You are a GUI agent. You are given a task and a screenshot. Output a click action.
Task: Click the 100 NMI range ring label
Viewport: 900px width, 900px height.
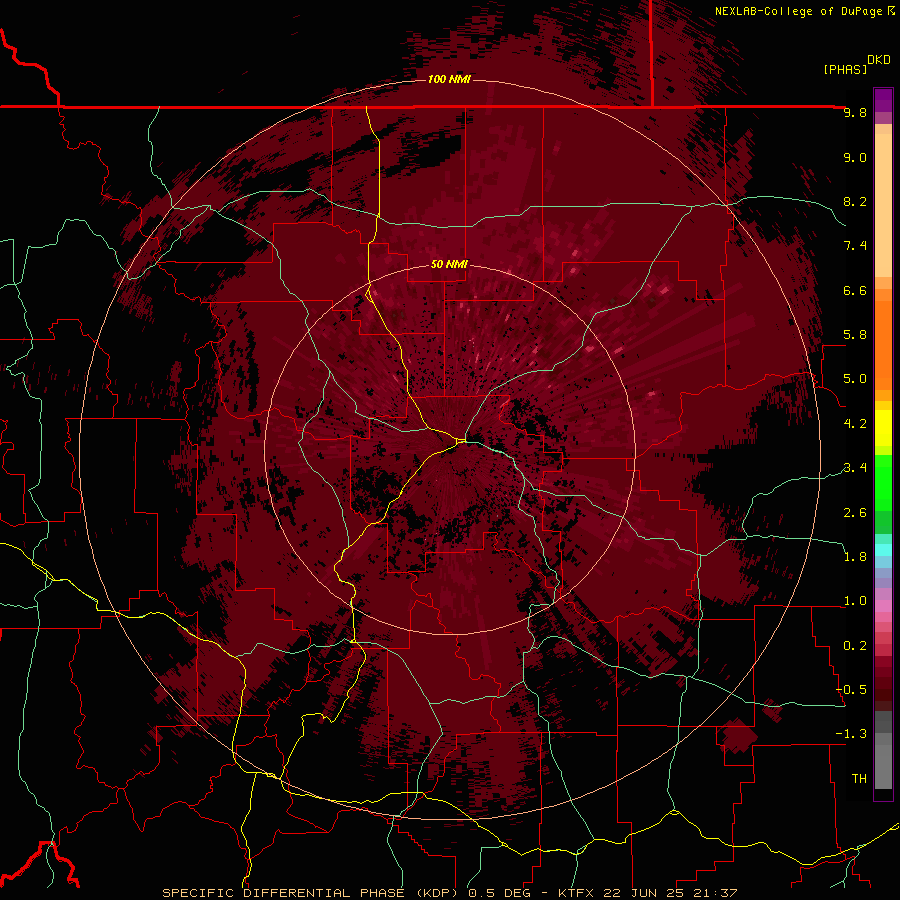tap(449, 79)
